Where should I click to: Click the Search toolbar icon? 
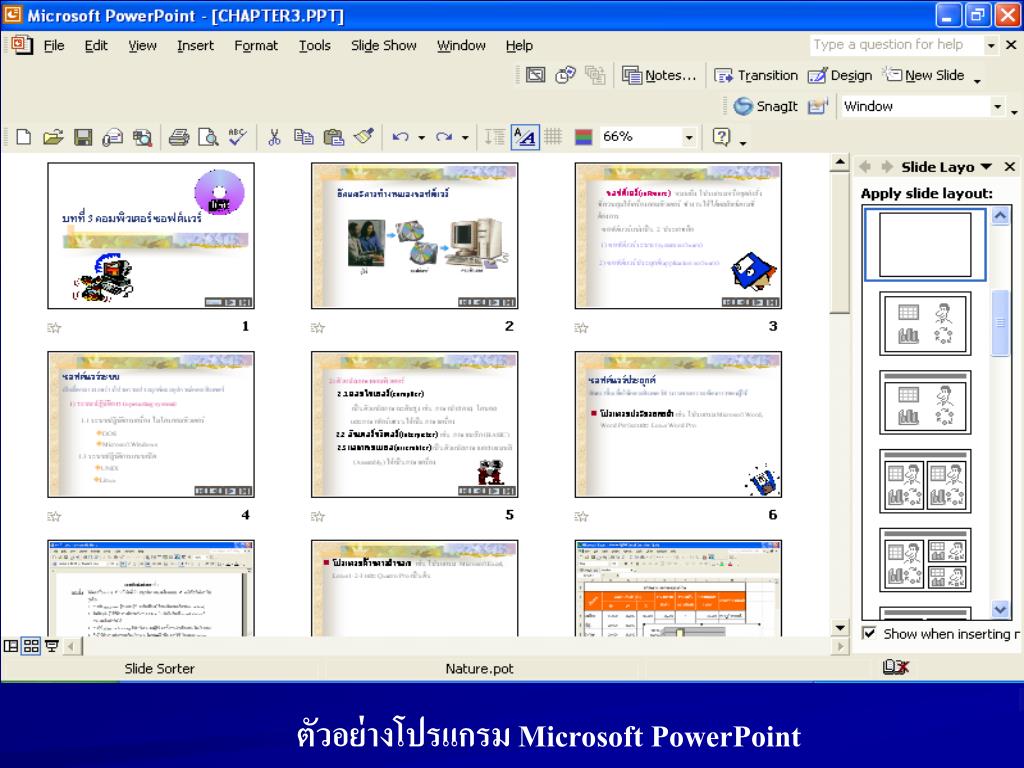[x=142, y=137]
